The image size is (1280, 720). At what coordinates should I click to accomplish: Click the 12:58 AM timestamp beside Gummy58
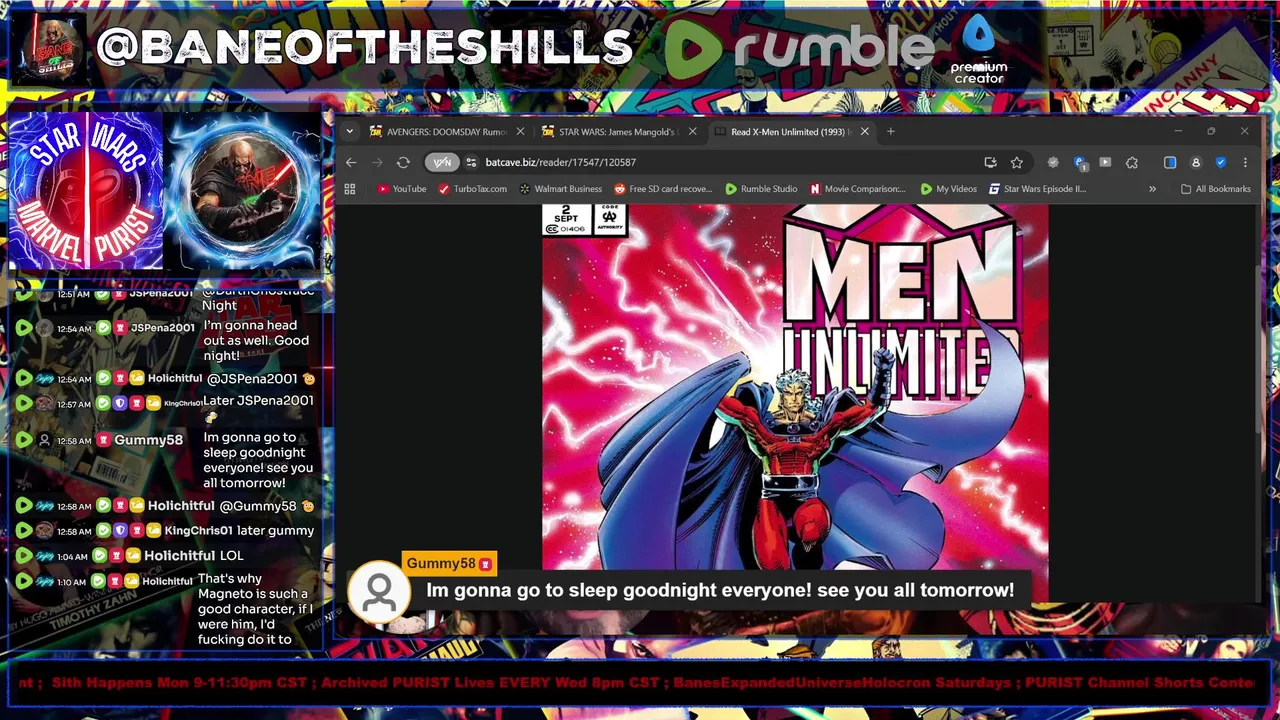(x=74, y=440)
